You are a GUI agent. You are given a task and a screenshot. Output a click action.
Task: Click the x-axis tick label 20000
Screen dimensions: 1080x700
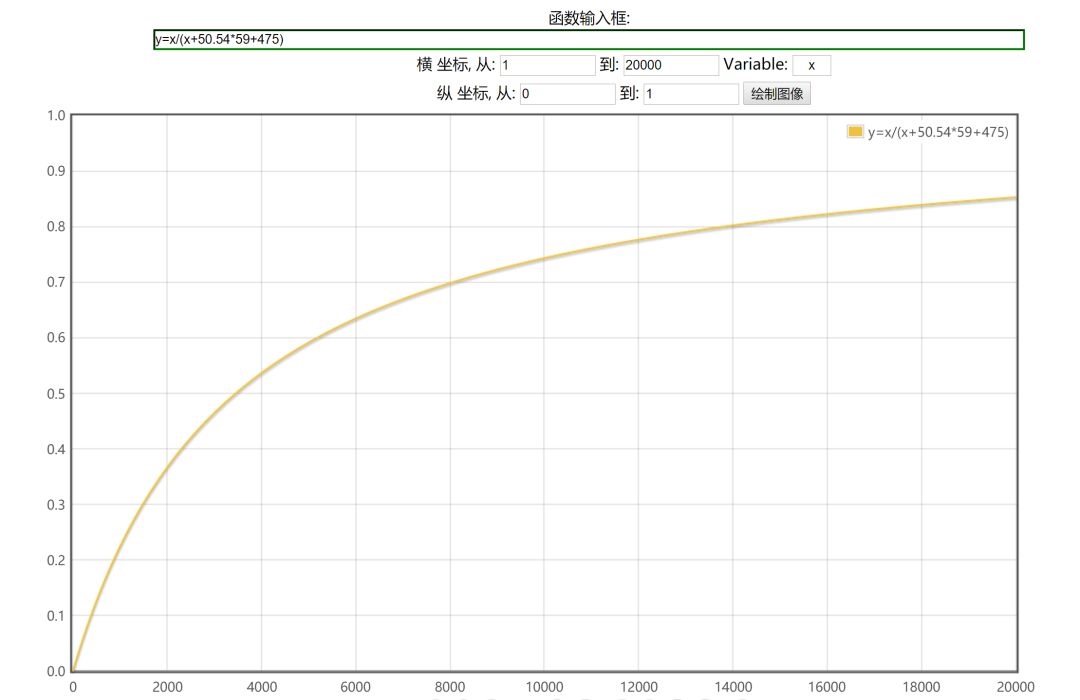(1015, 687)
